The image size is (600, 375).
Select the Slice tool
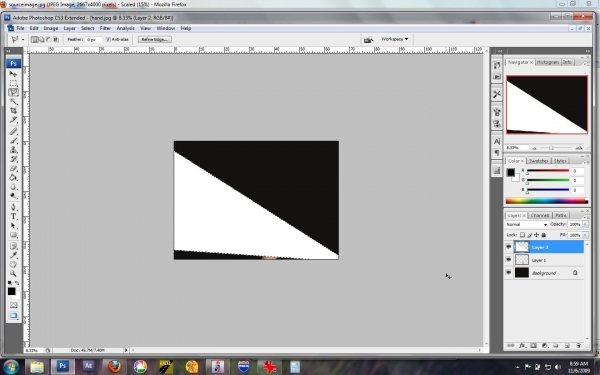coord(13,120)
